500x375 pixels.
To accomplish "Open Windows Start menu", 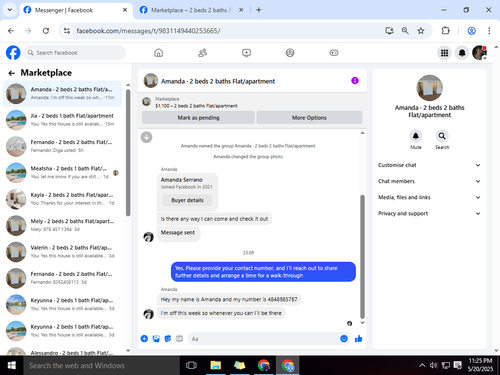I will pos(12,365).
